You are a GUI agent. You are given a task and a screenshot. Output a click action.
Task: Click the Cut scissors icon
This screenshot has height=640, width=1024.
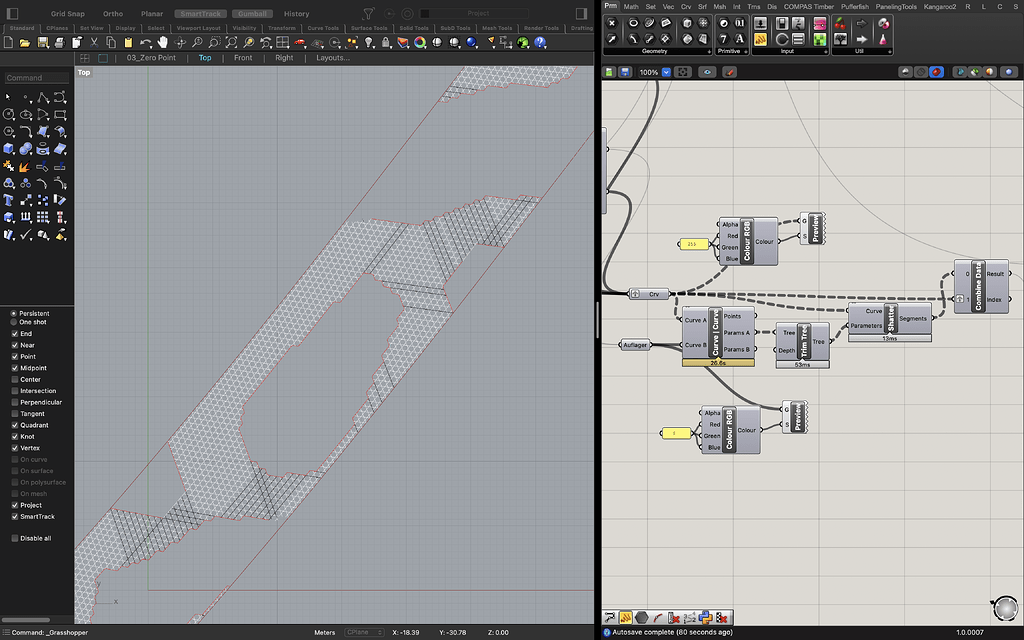coord(94,42)
